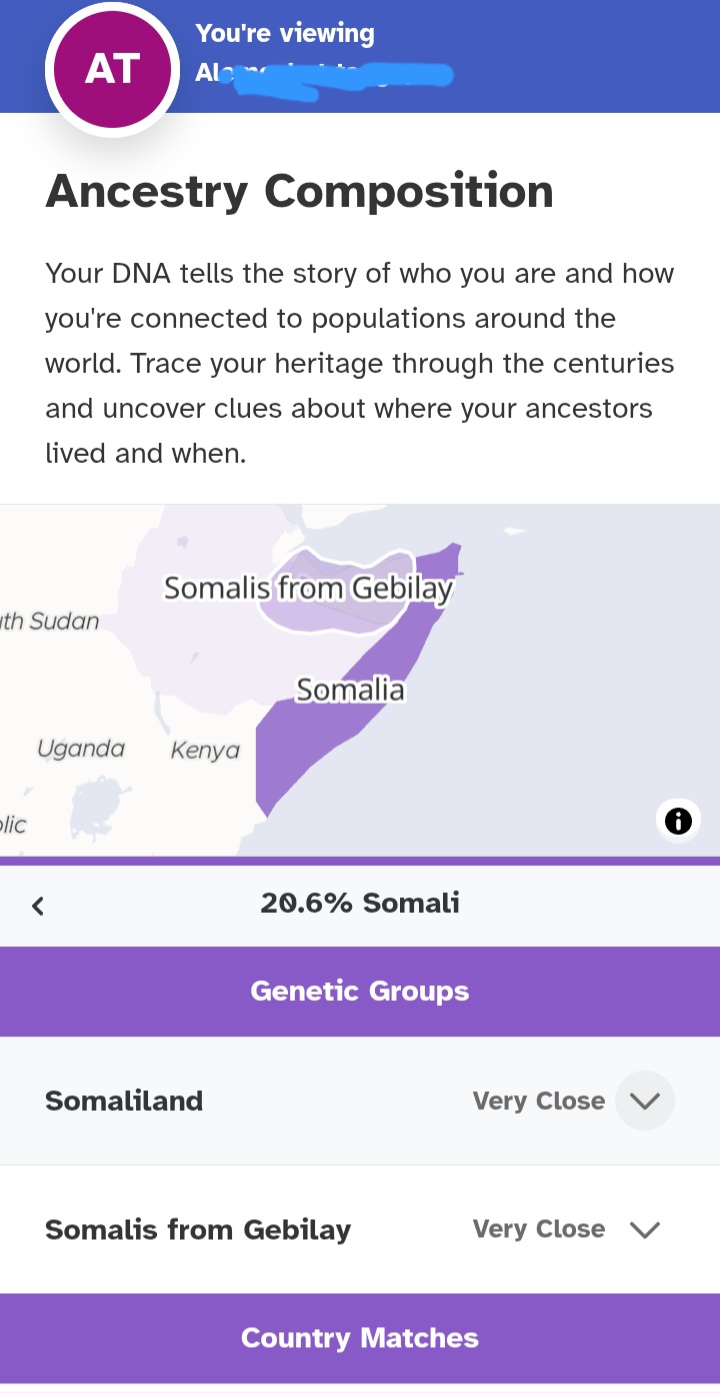
Task: Select the Genetic Groups header
Action: coord(360,991)
